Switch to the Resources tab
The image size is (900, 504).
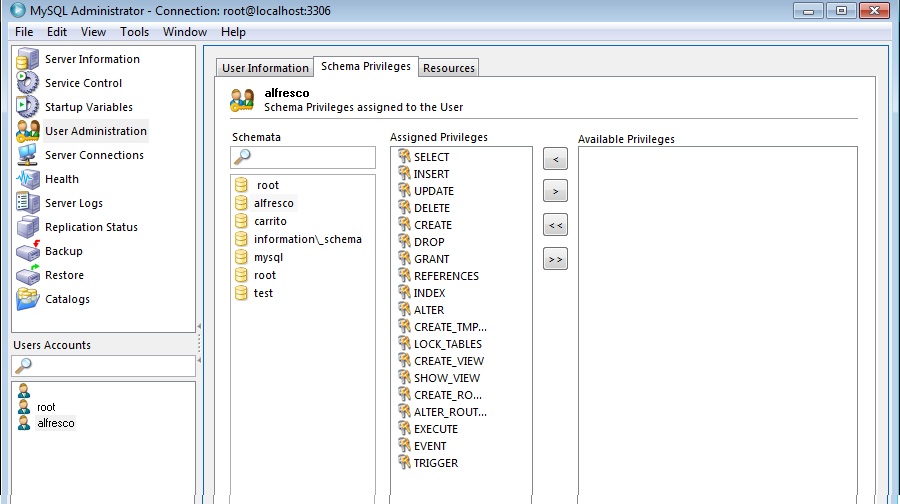tap(449, 68)
